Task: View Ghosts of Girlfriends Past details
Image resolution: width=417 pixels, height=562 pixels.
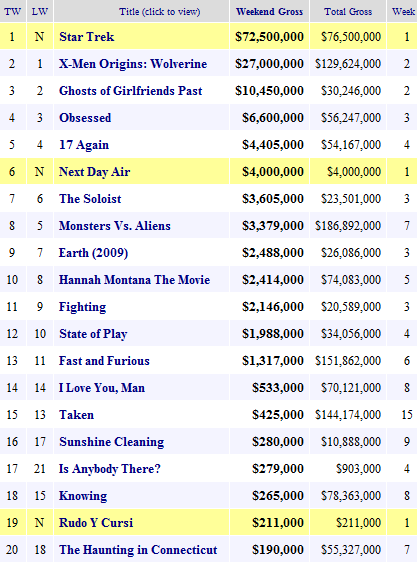Action: (x=131, y=91)
